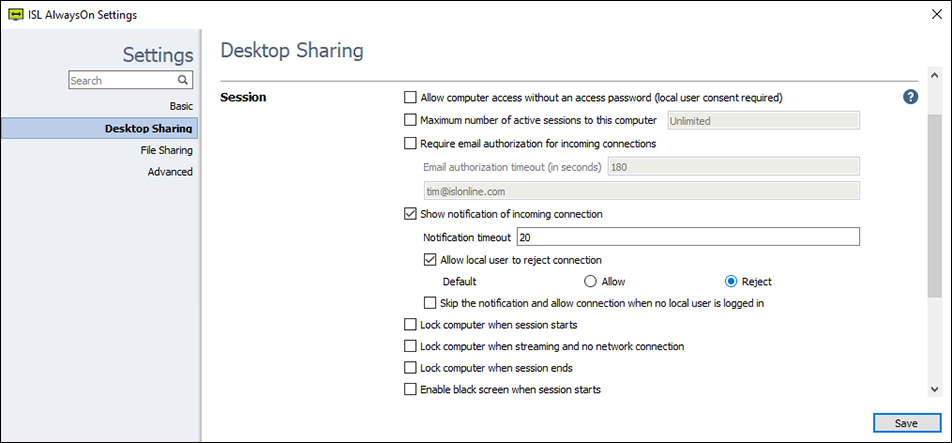
Task: Open the Basic settings section
Action: tap(180, 105)
